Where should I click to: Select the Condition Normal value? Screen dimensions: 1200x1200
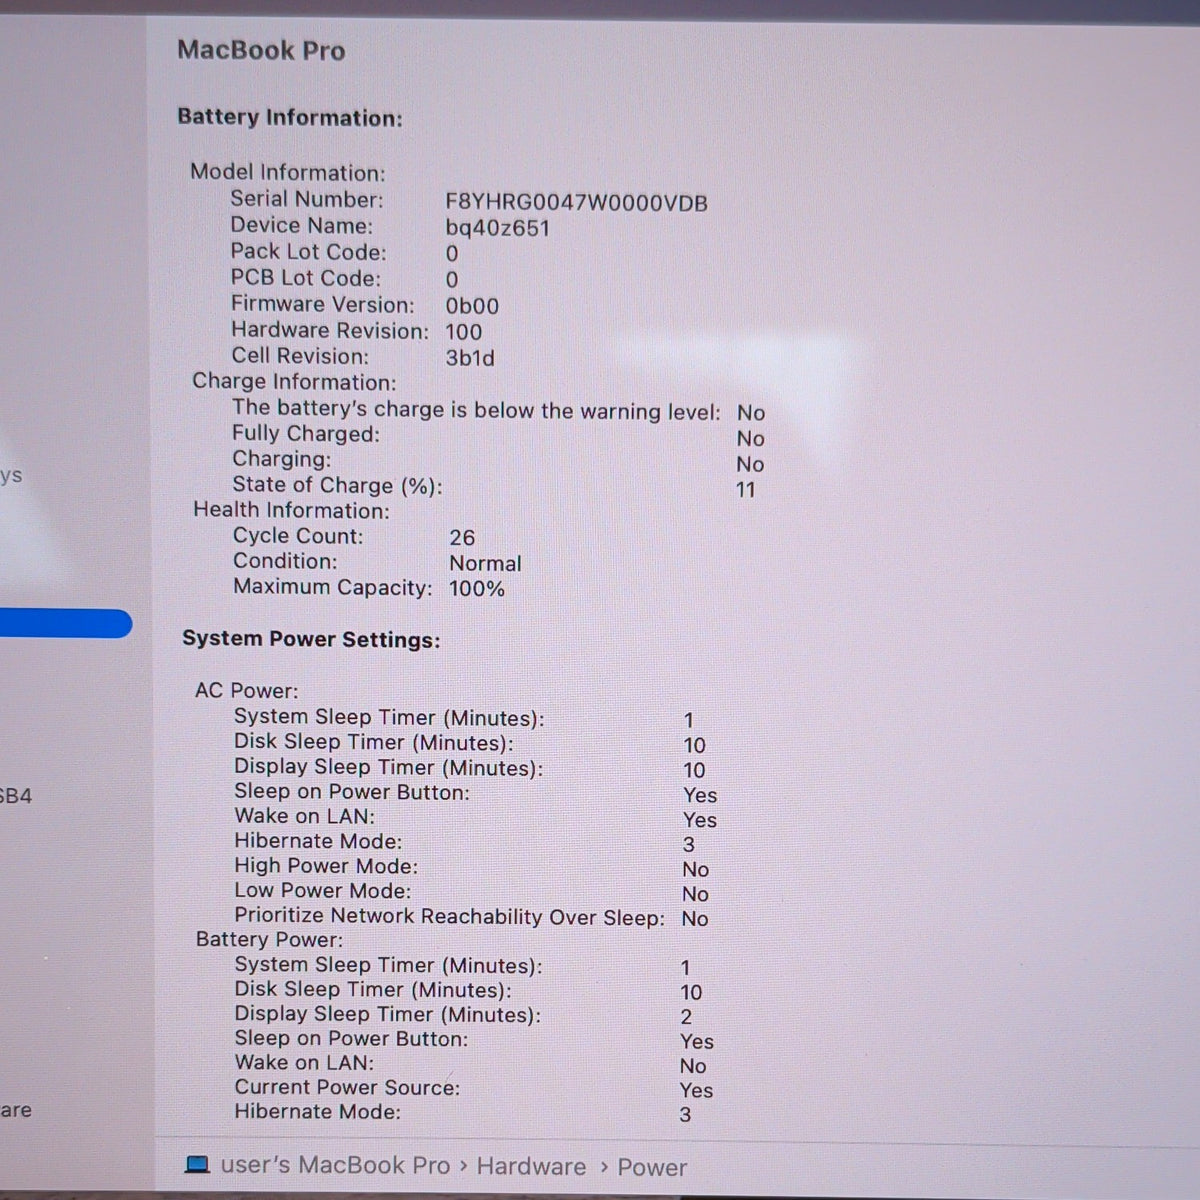(x=485, y=563)
